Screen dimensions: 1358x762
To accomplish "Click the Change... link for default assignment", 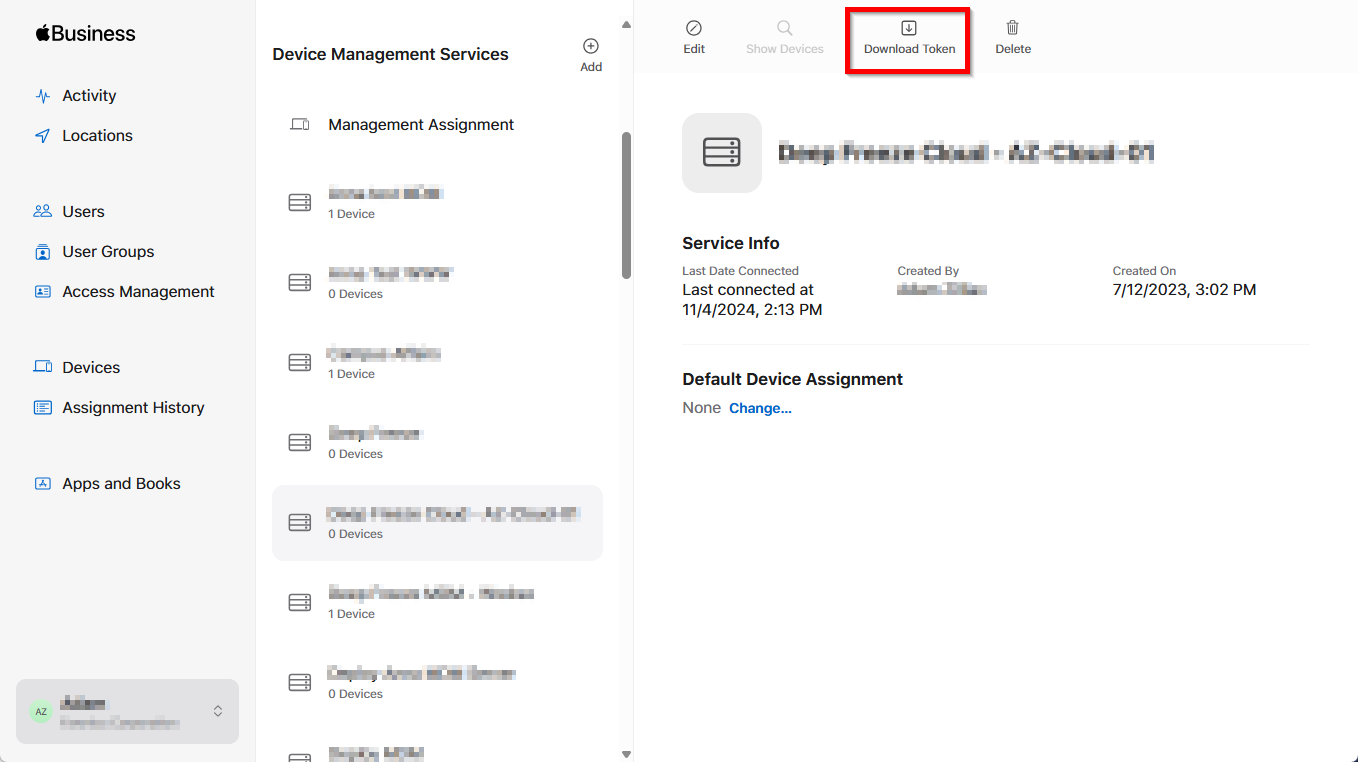I will click(760, 408).
